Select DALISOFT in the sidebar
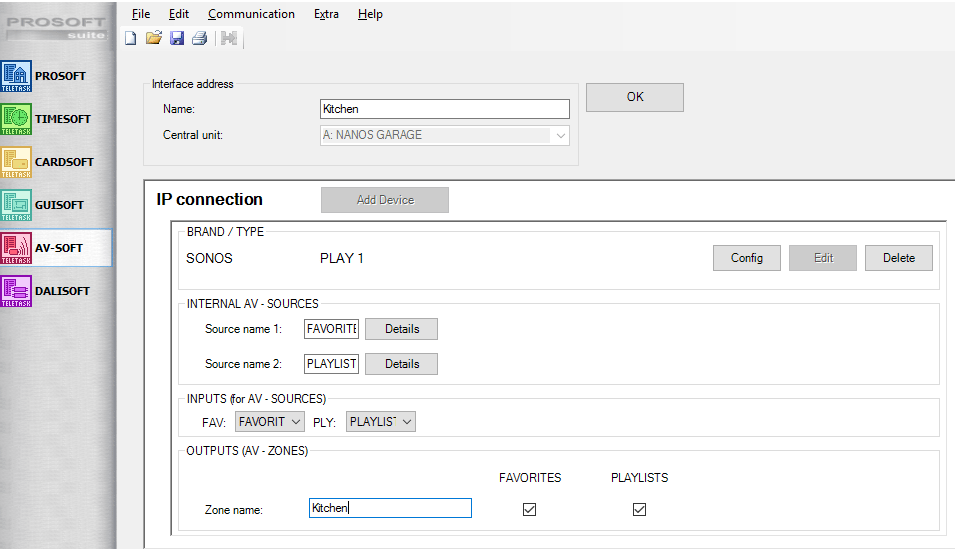955x549 pixels. tap(57, 291)
